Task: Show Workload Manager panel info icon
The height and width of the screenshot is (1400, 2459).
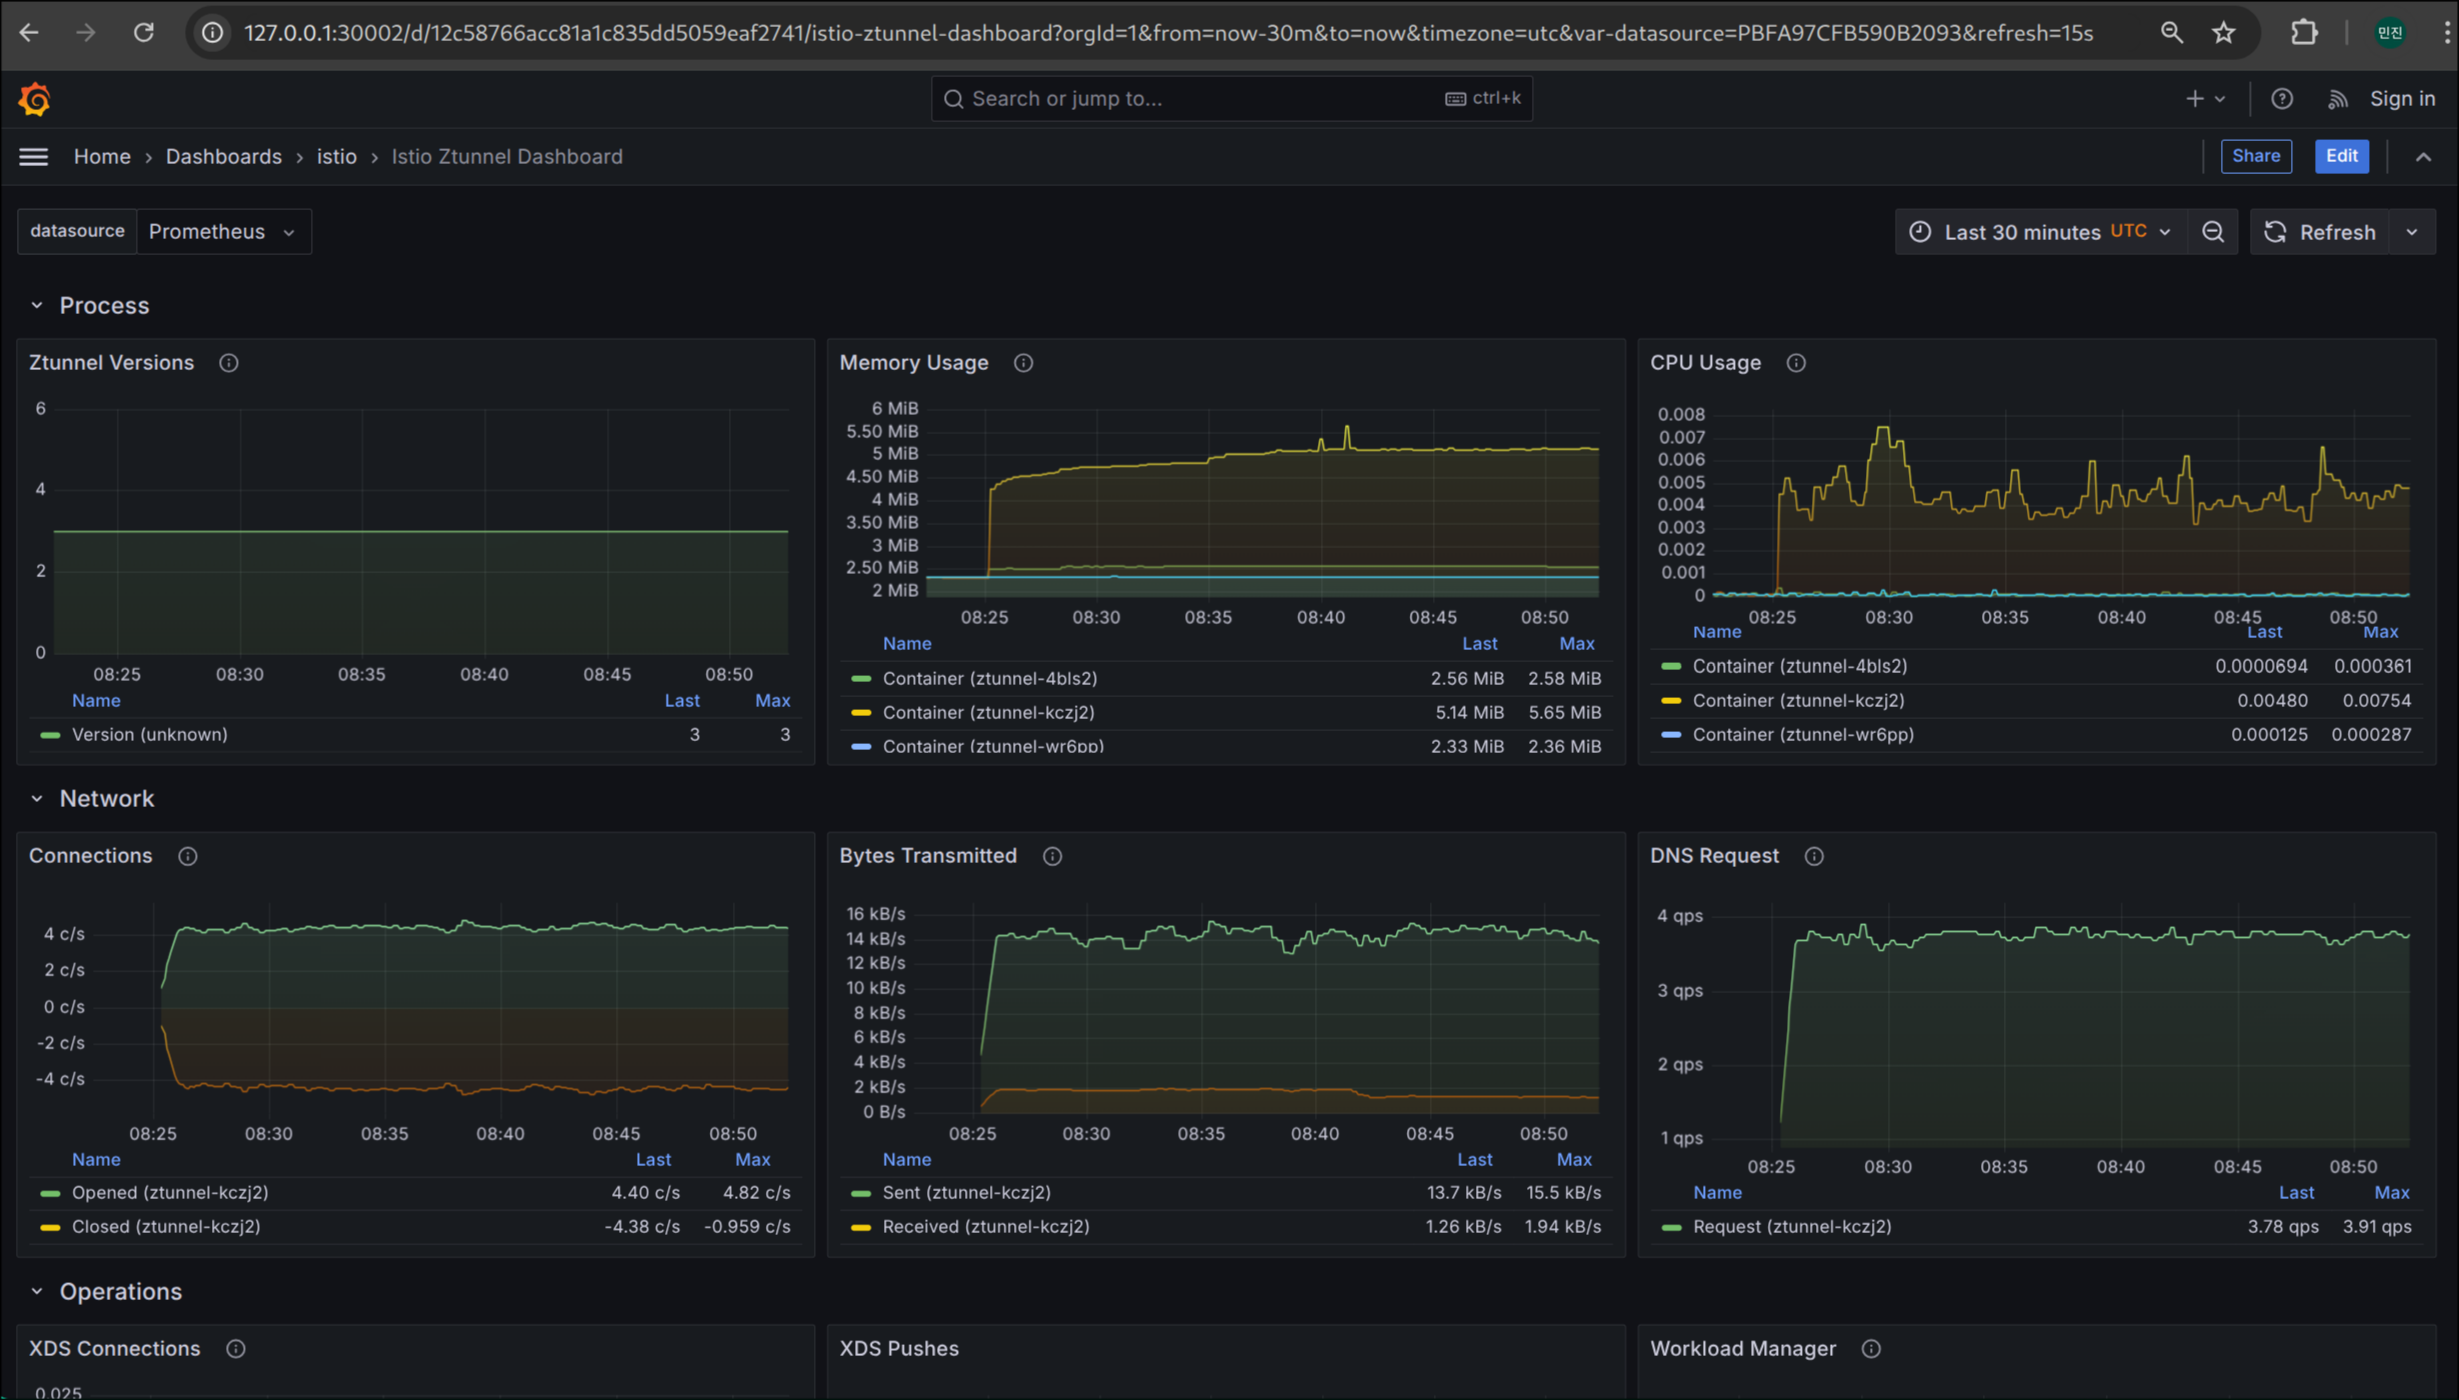Action: (1871, 1349)
